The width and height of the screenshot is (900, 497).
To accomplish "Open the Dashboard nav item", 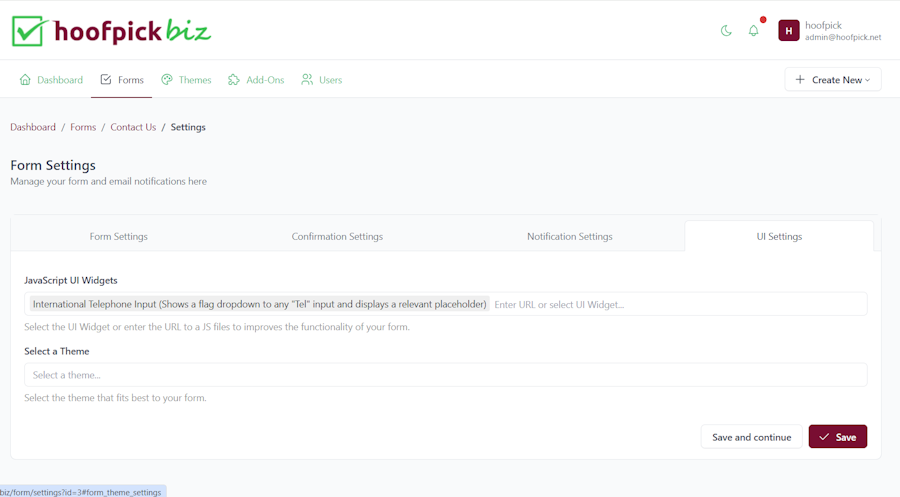I will tap(51, 80).
